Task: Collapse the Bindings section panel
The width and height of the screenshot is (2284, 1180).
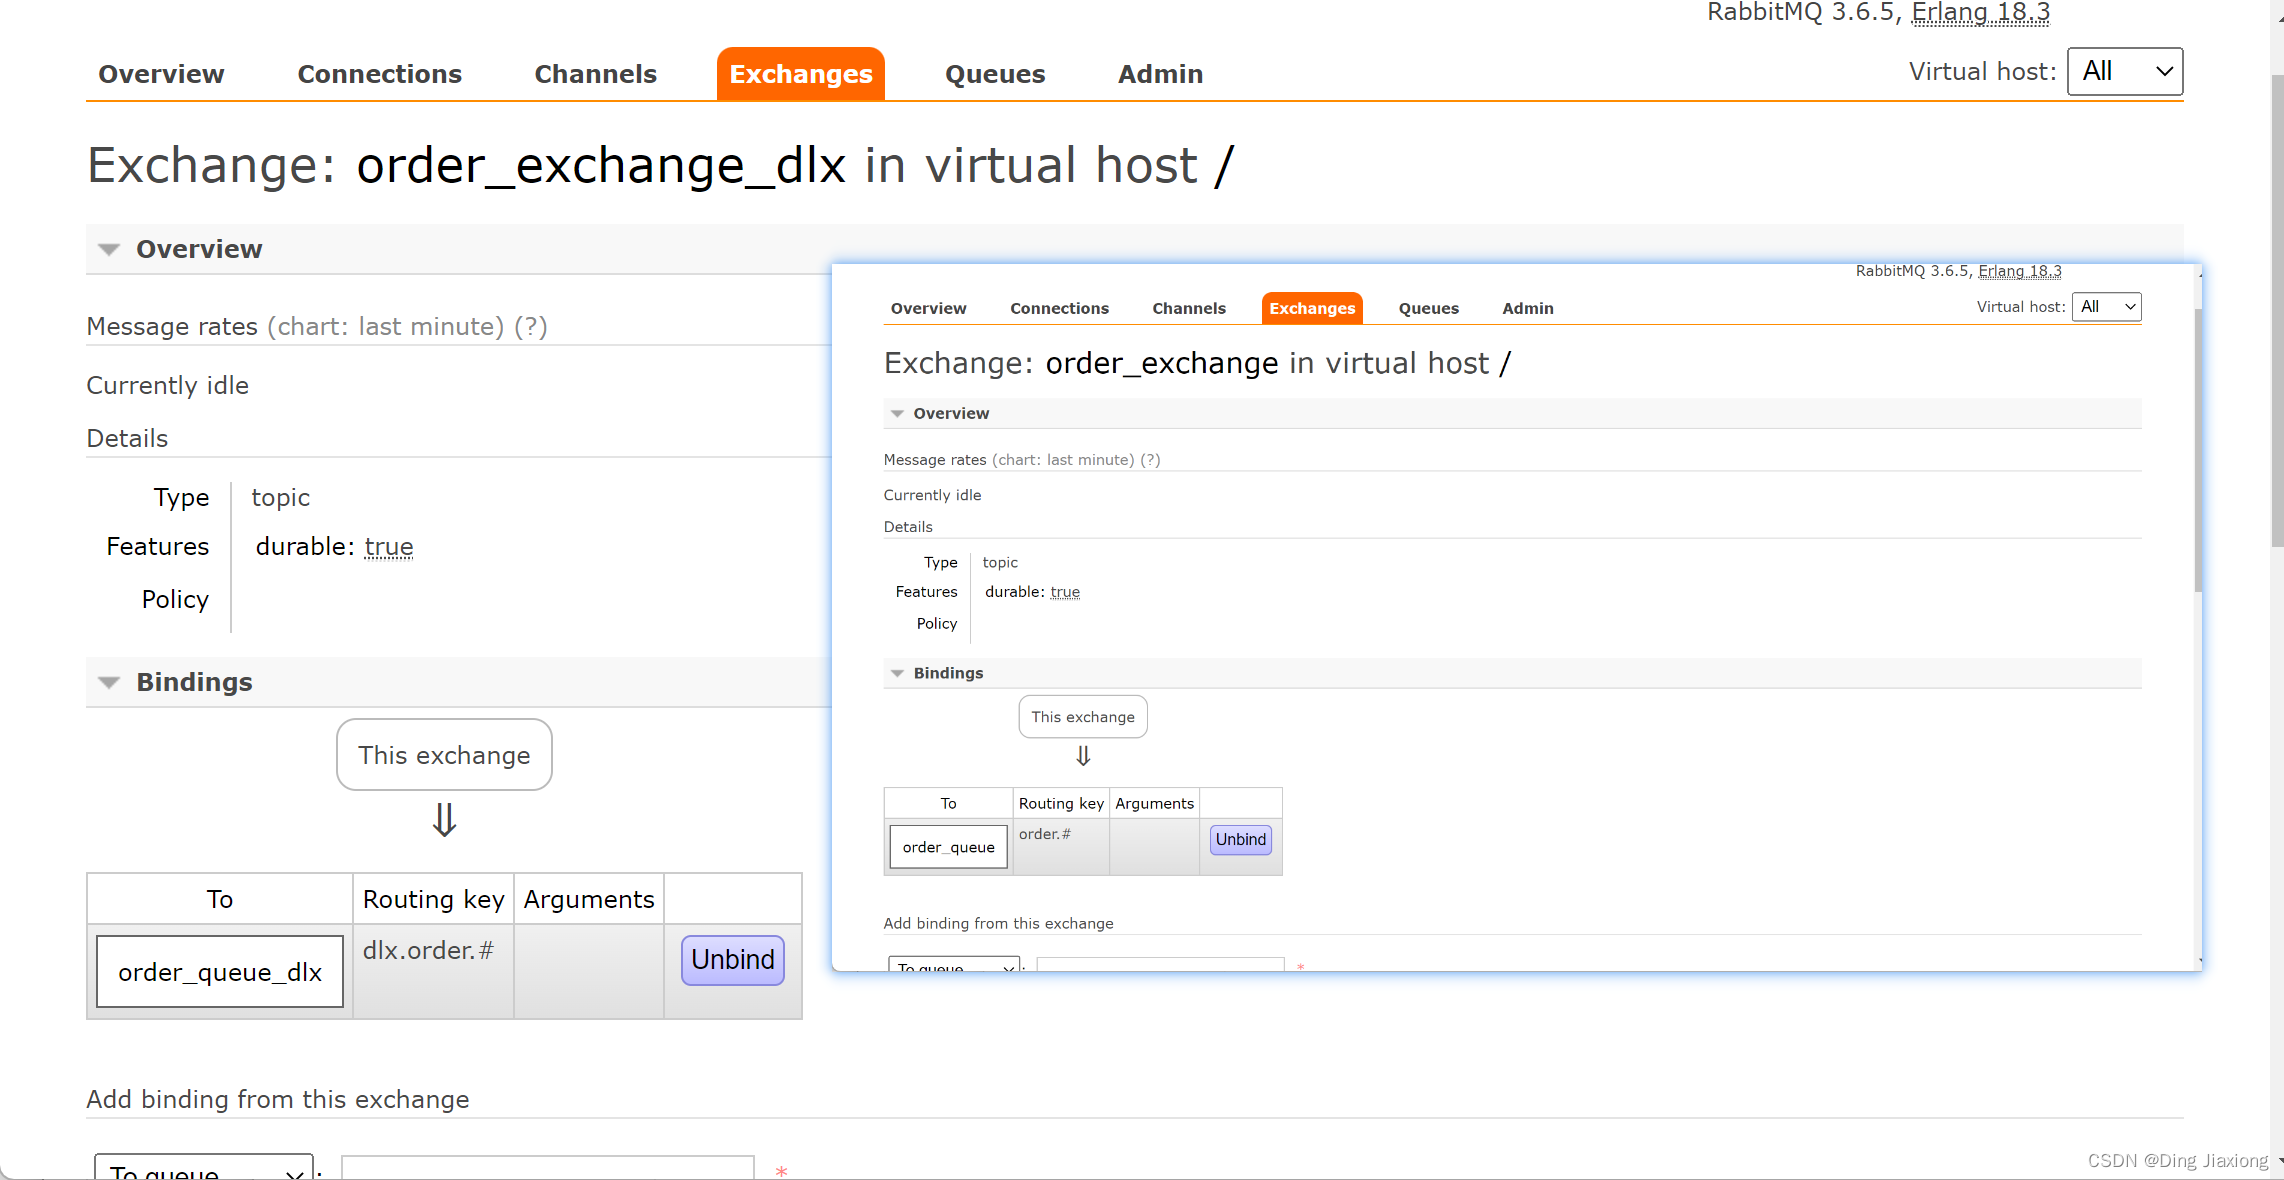Action: (110, 682)
